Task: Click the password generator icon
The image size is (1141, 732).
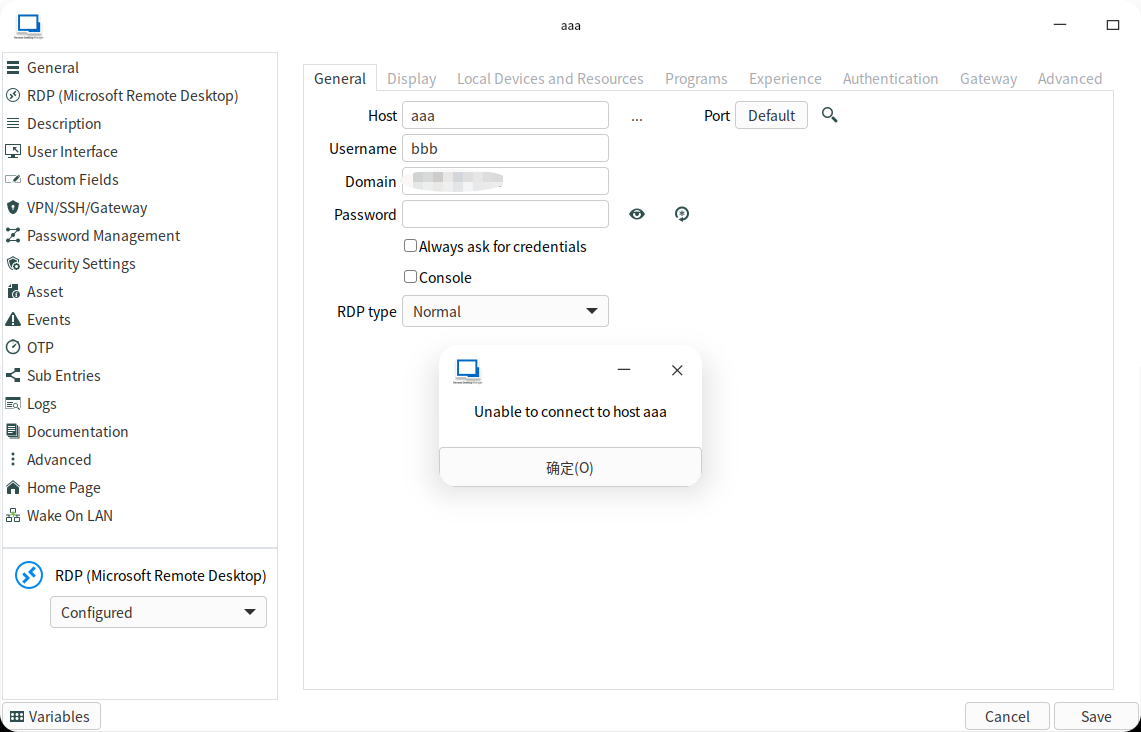Action: [x=682, y=214]
